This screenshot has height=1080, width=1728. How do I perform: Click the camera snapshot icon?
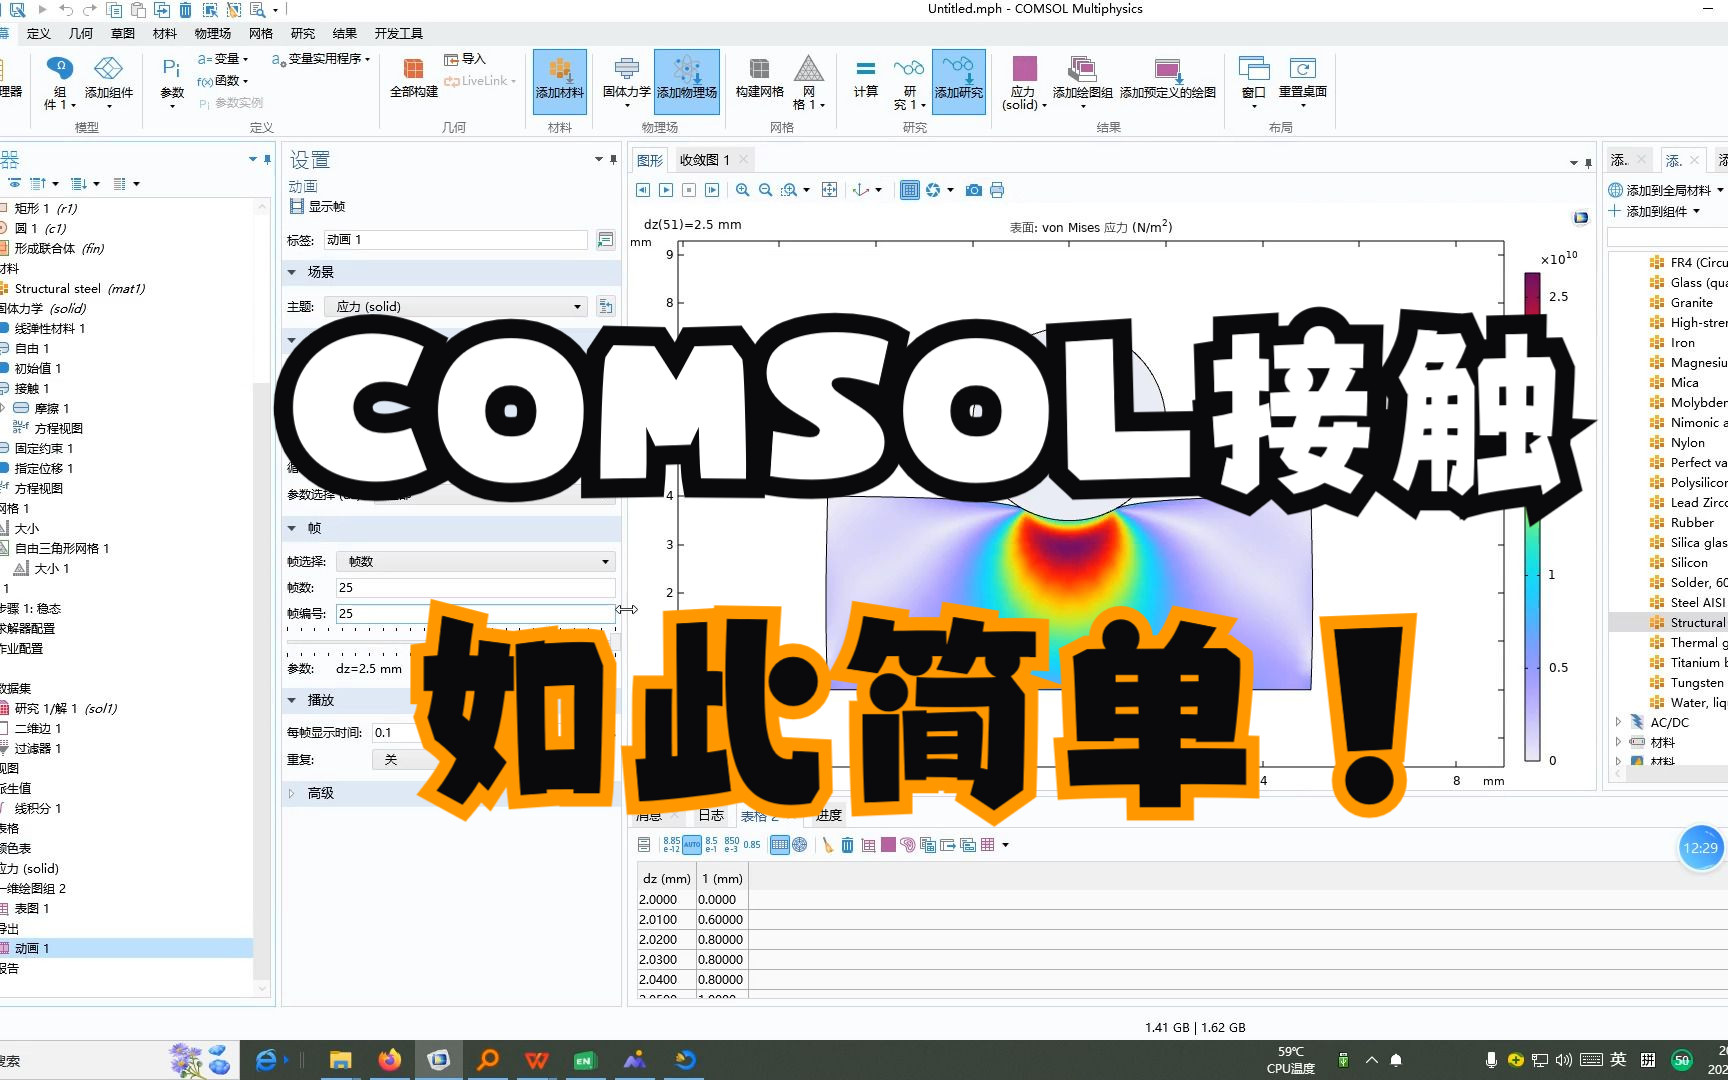point(973,190)
